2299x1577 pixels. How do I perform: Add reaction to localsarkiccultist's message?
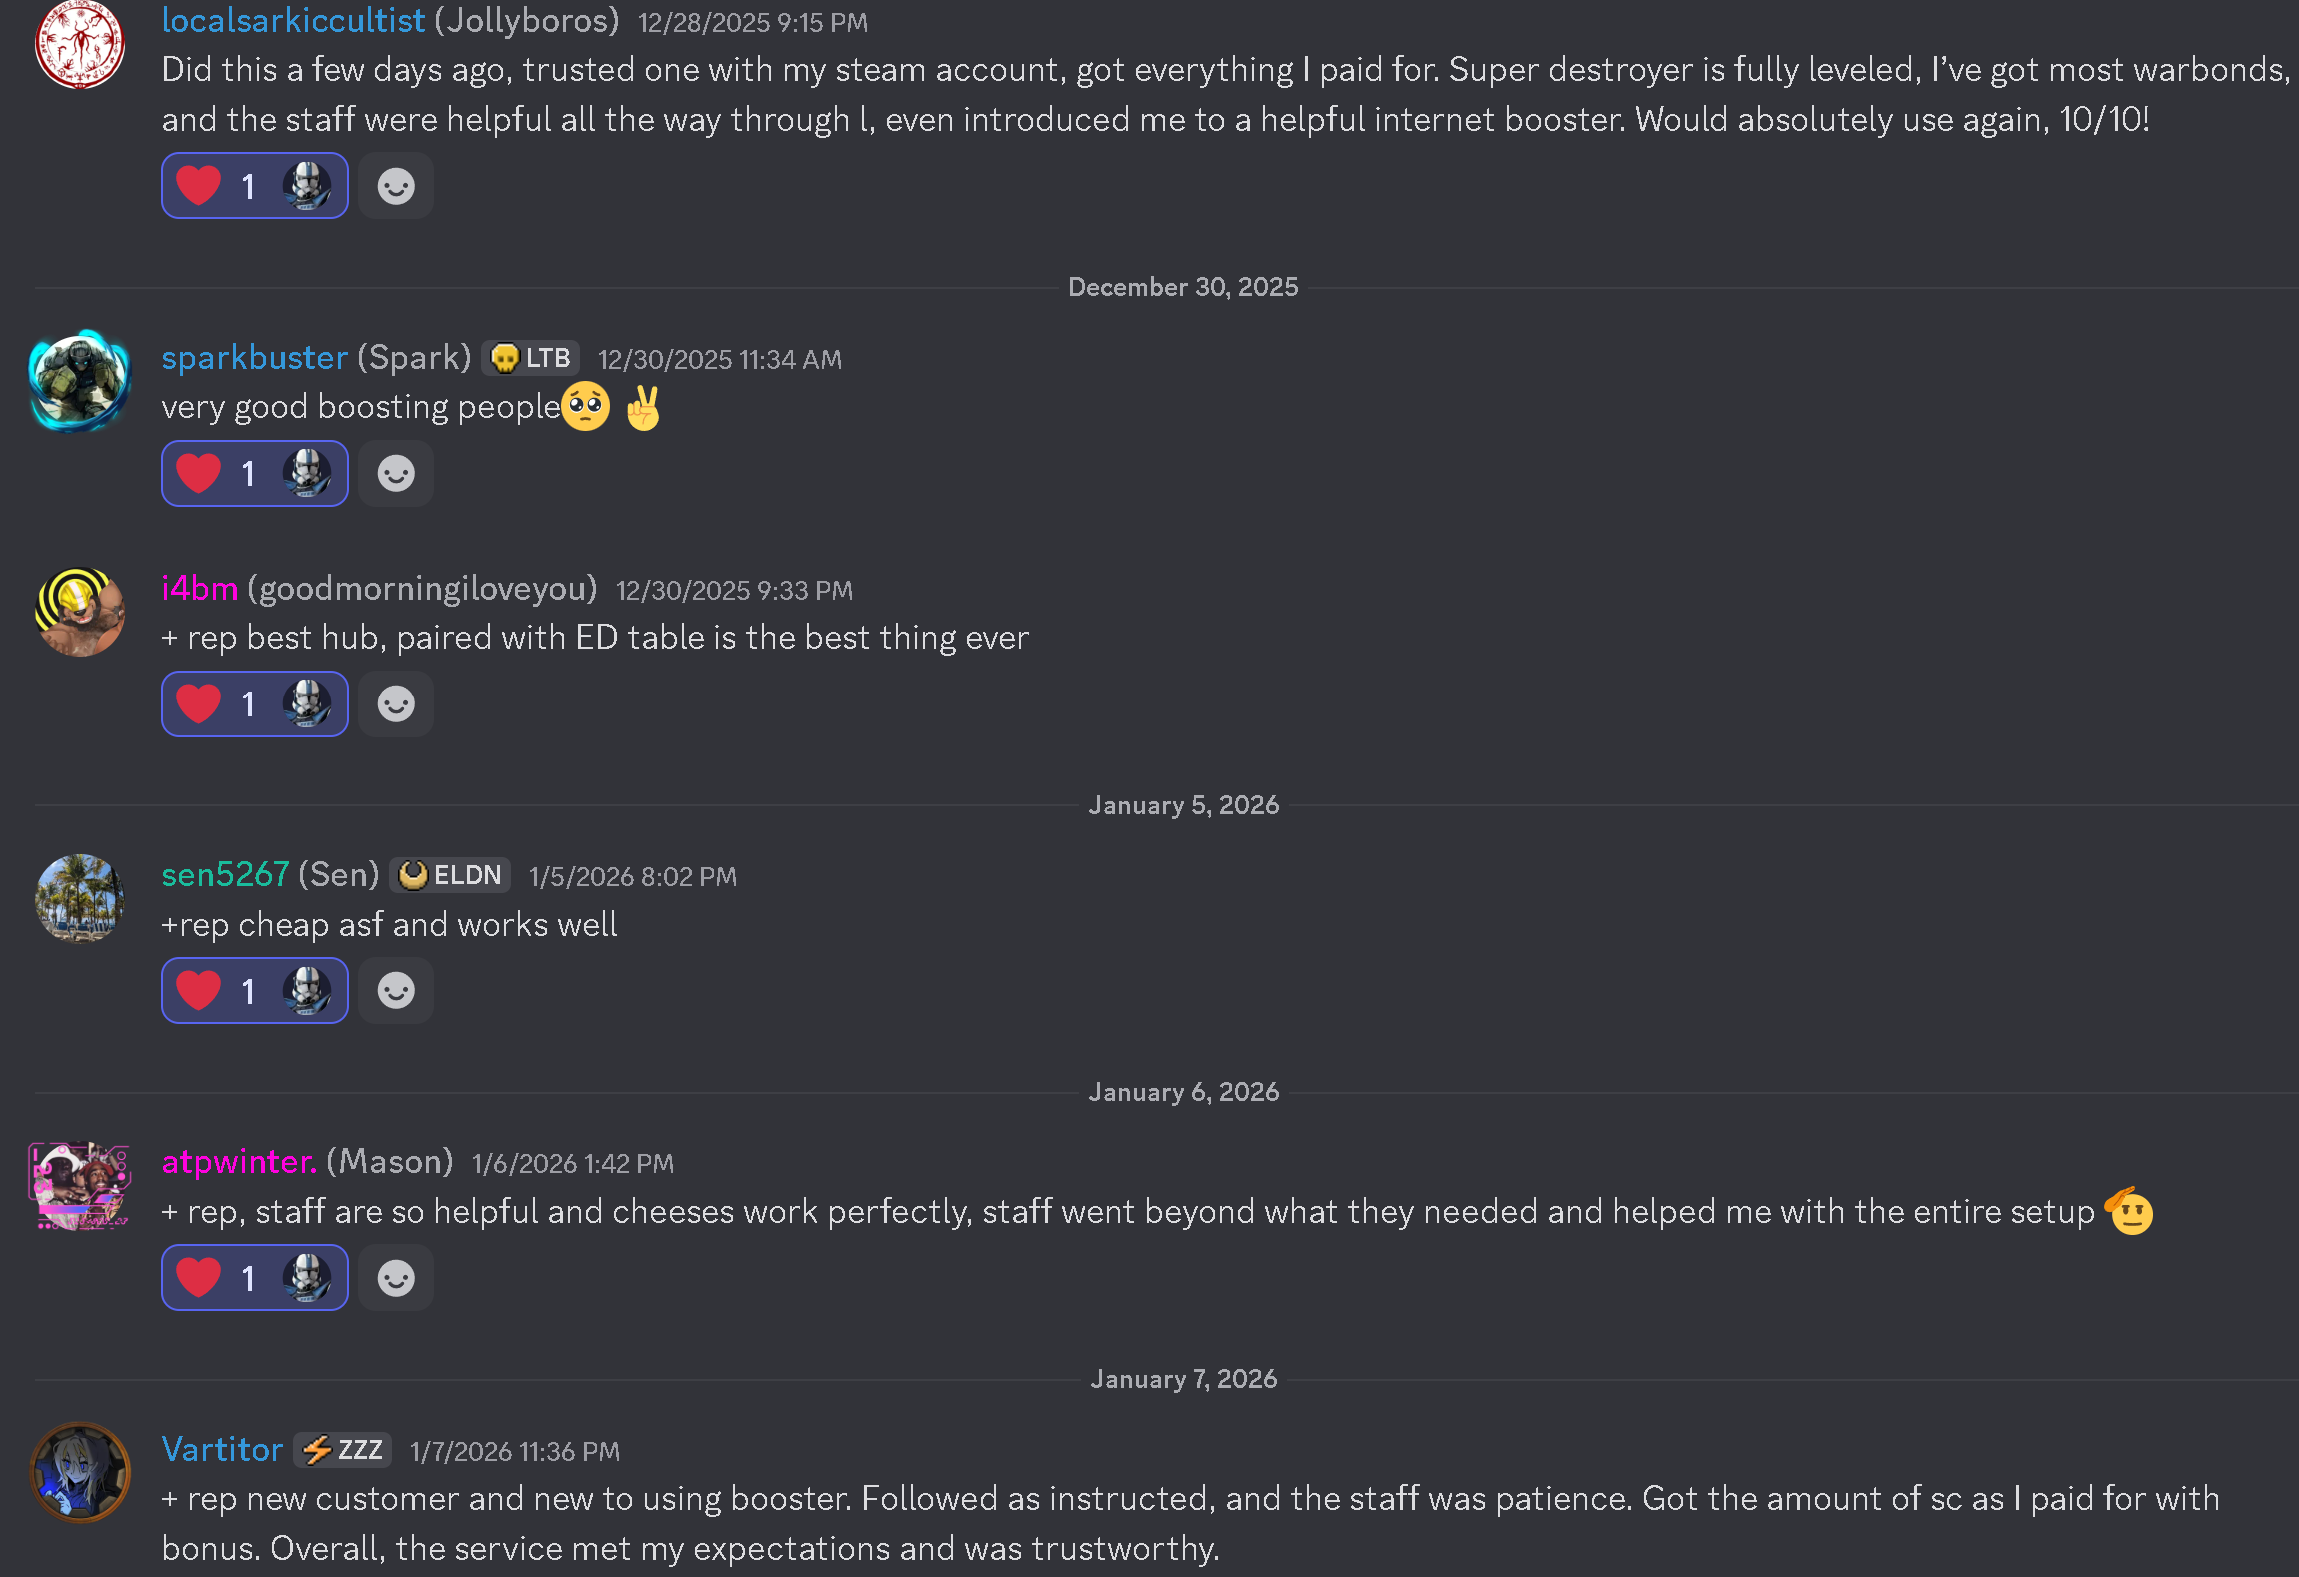[x=396, y=186]
